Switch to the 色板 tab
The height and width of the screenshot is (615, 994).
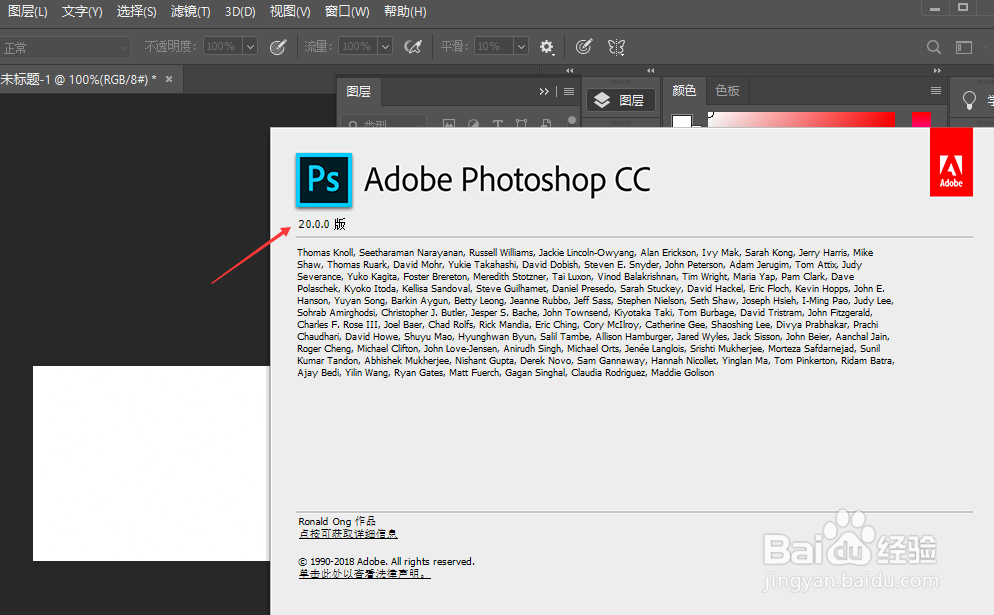click(726, 91)
